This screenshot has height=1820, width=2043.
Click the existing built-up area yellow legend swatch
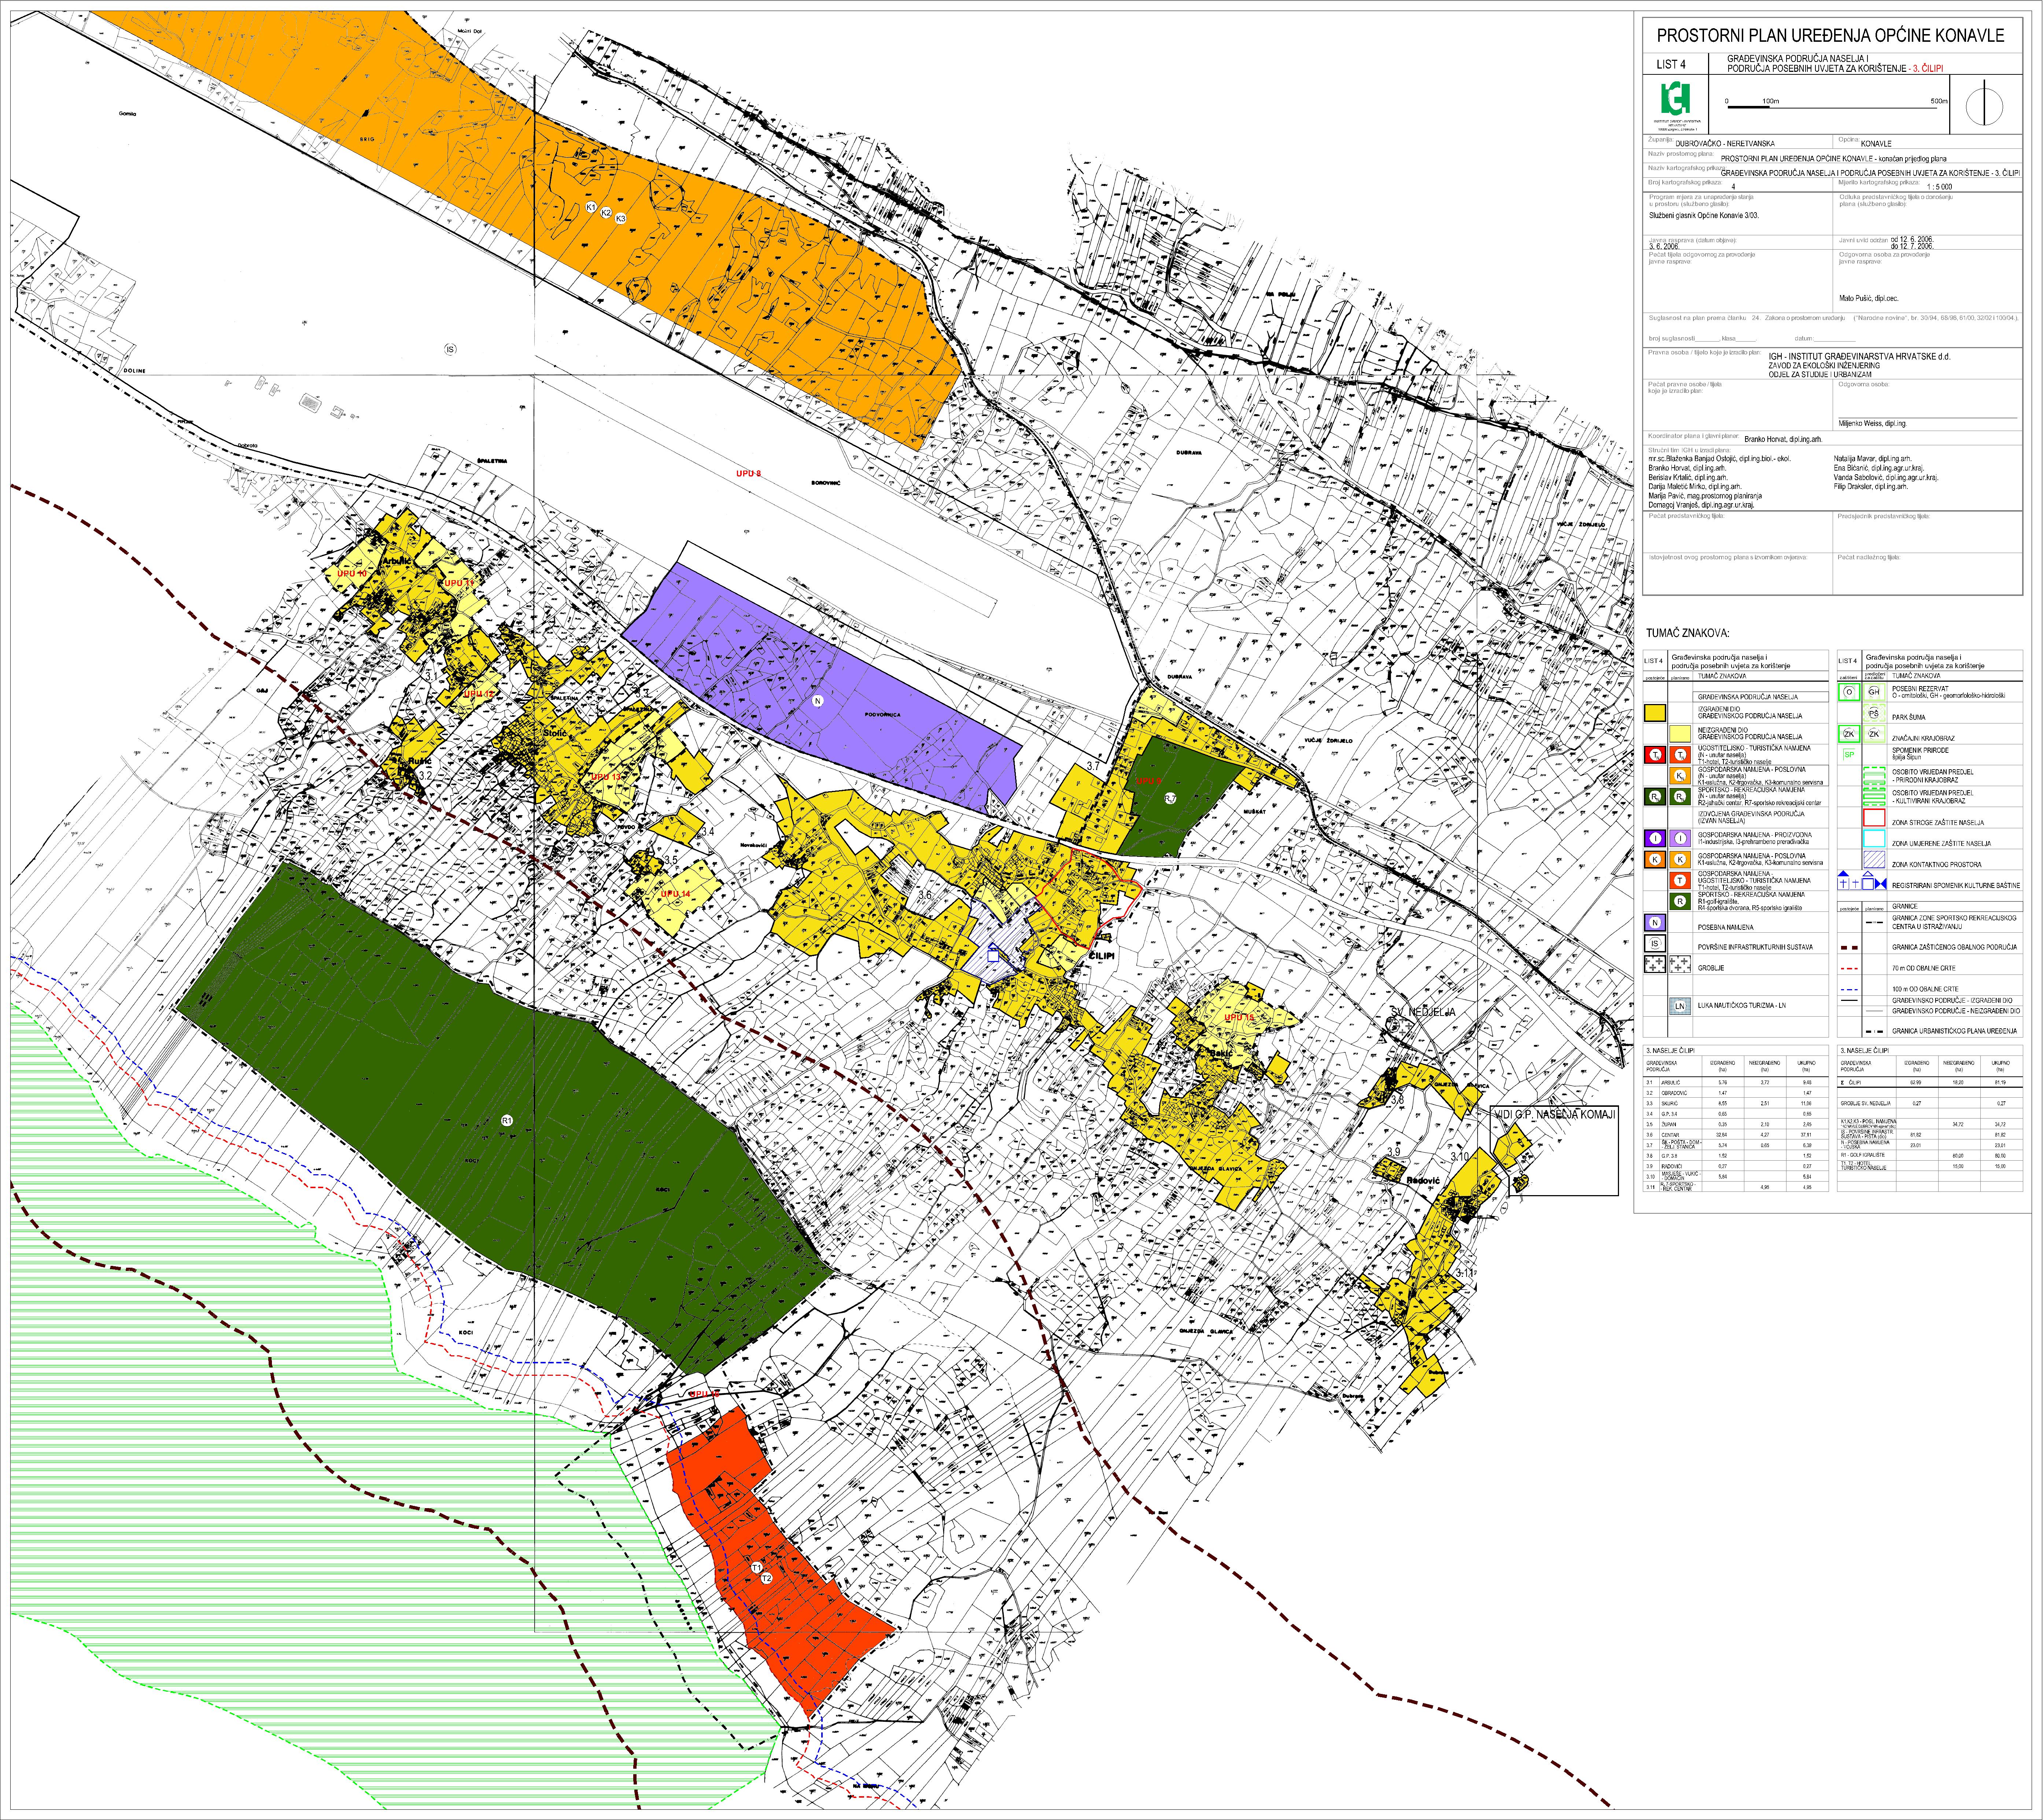1655,713
